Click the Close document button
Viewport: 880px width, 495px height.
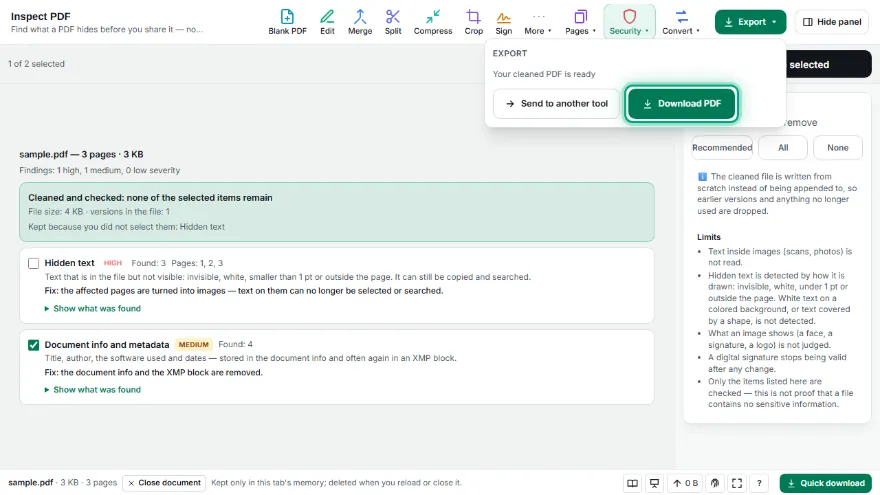tap(164, 483)
